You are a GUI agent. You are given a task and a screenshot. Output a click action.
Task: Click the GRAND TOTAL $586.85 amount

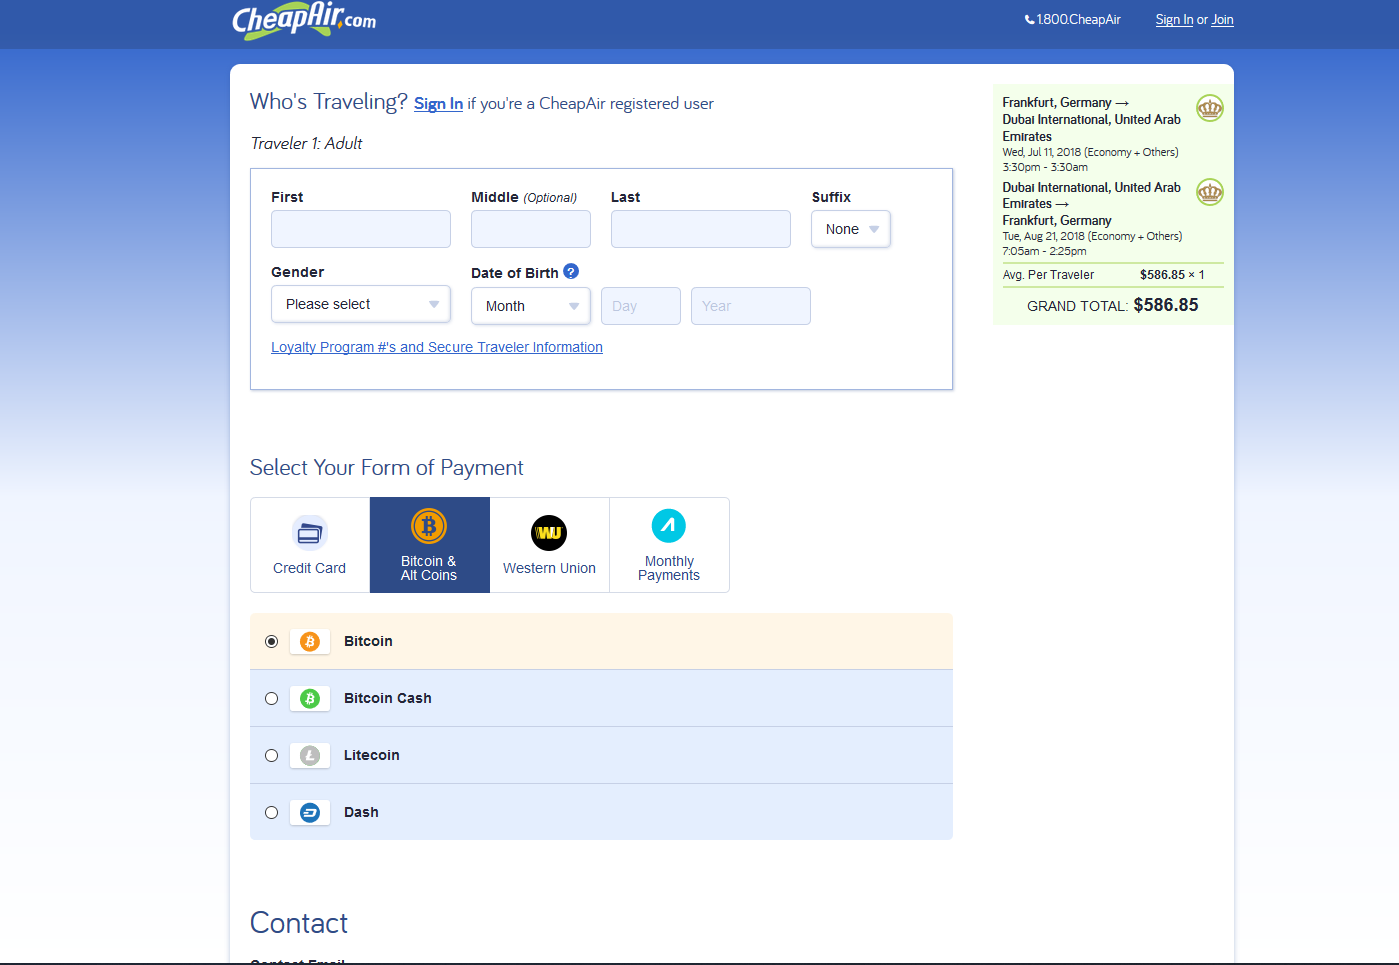[x=1166, y=305]
